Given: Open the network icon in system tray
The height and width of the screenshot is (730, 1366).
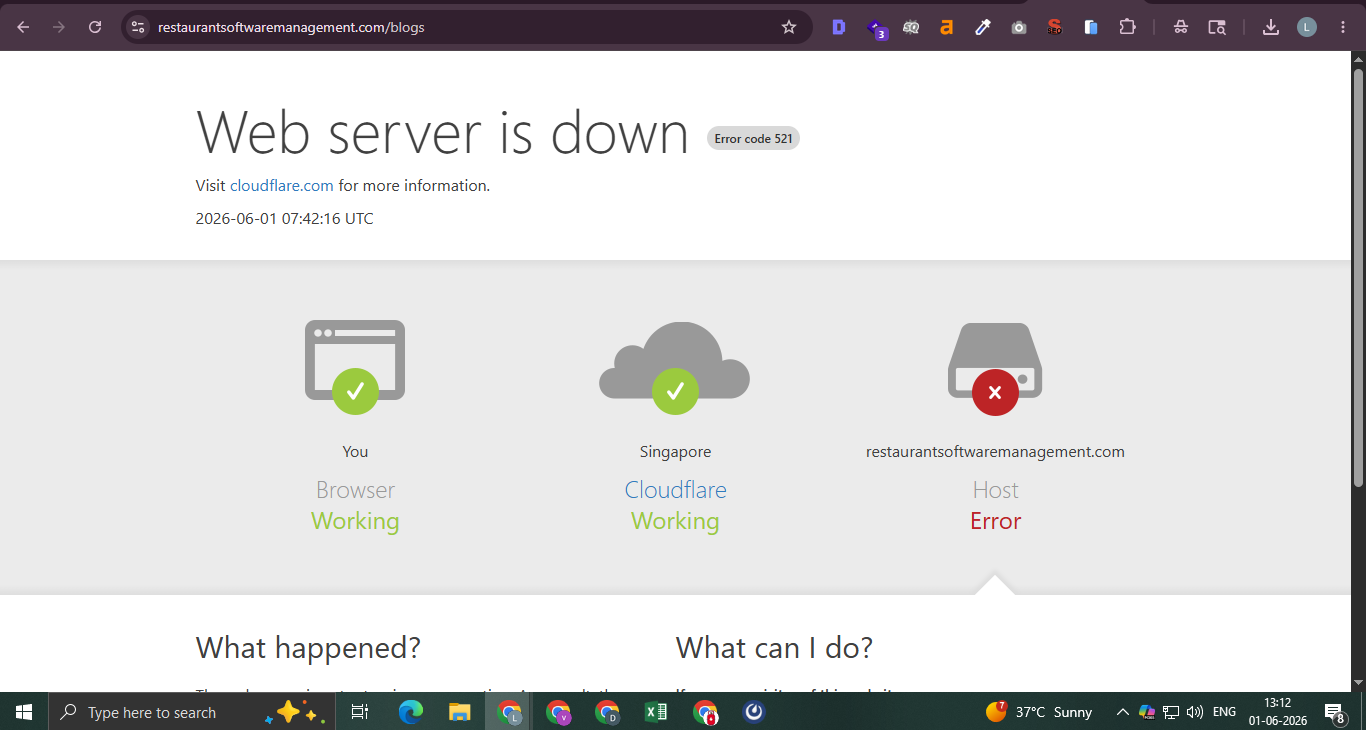Looking at the screenshot, I should (1171, 712).
